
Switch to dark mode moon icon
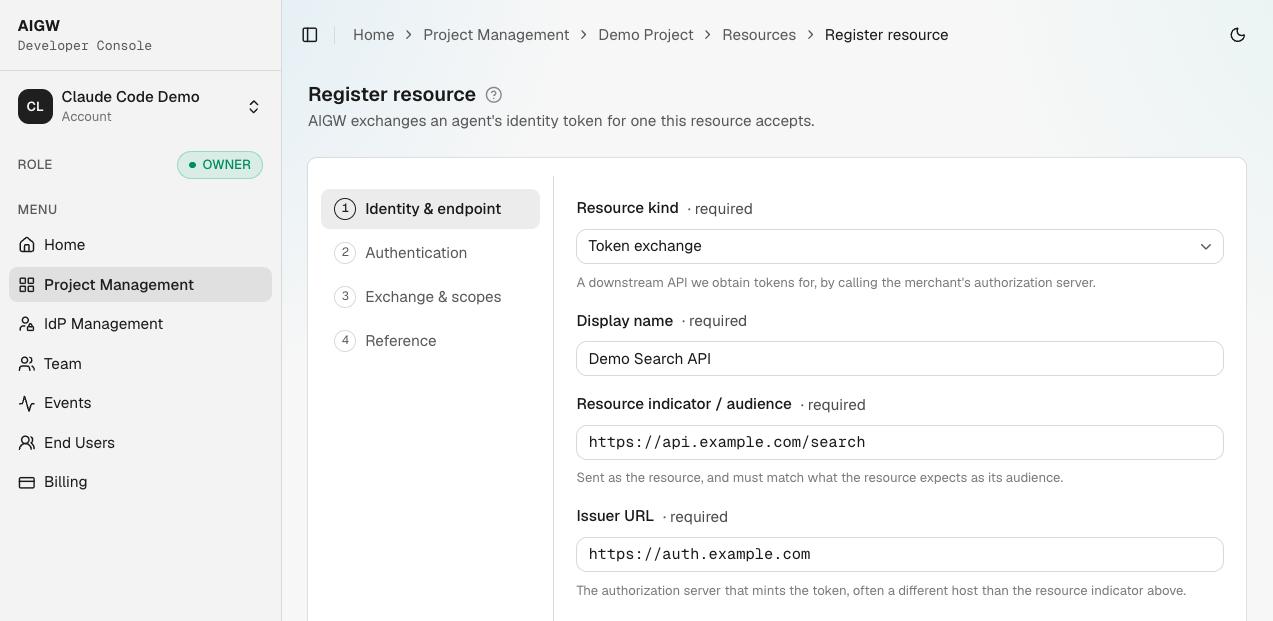(1238, 35)
